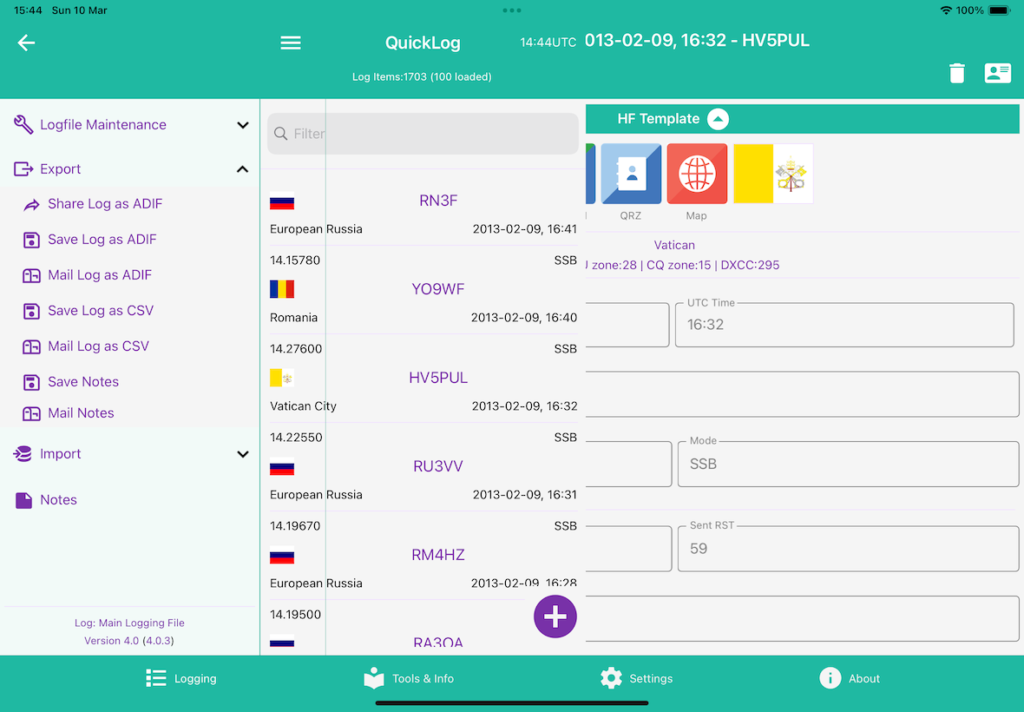Open the contact card icon in header
Screen dimensions: 1024x712
click(997, 73)
